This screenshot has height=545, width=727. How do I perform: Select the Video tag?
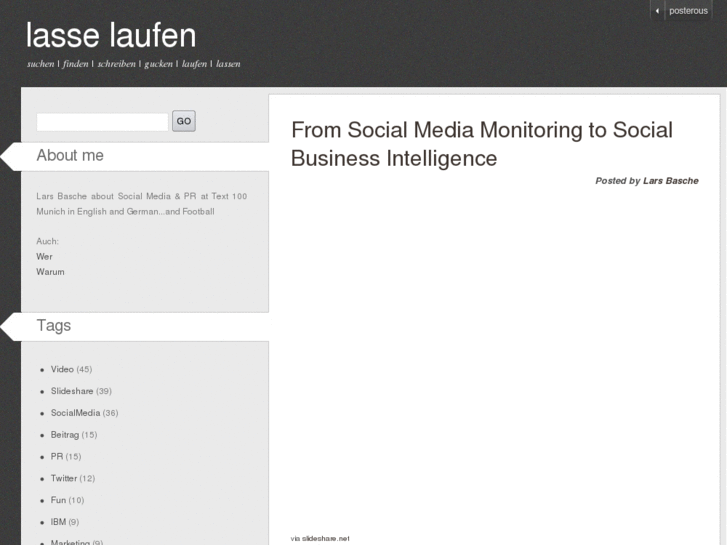[62, 369]
